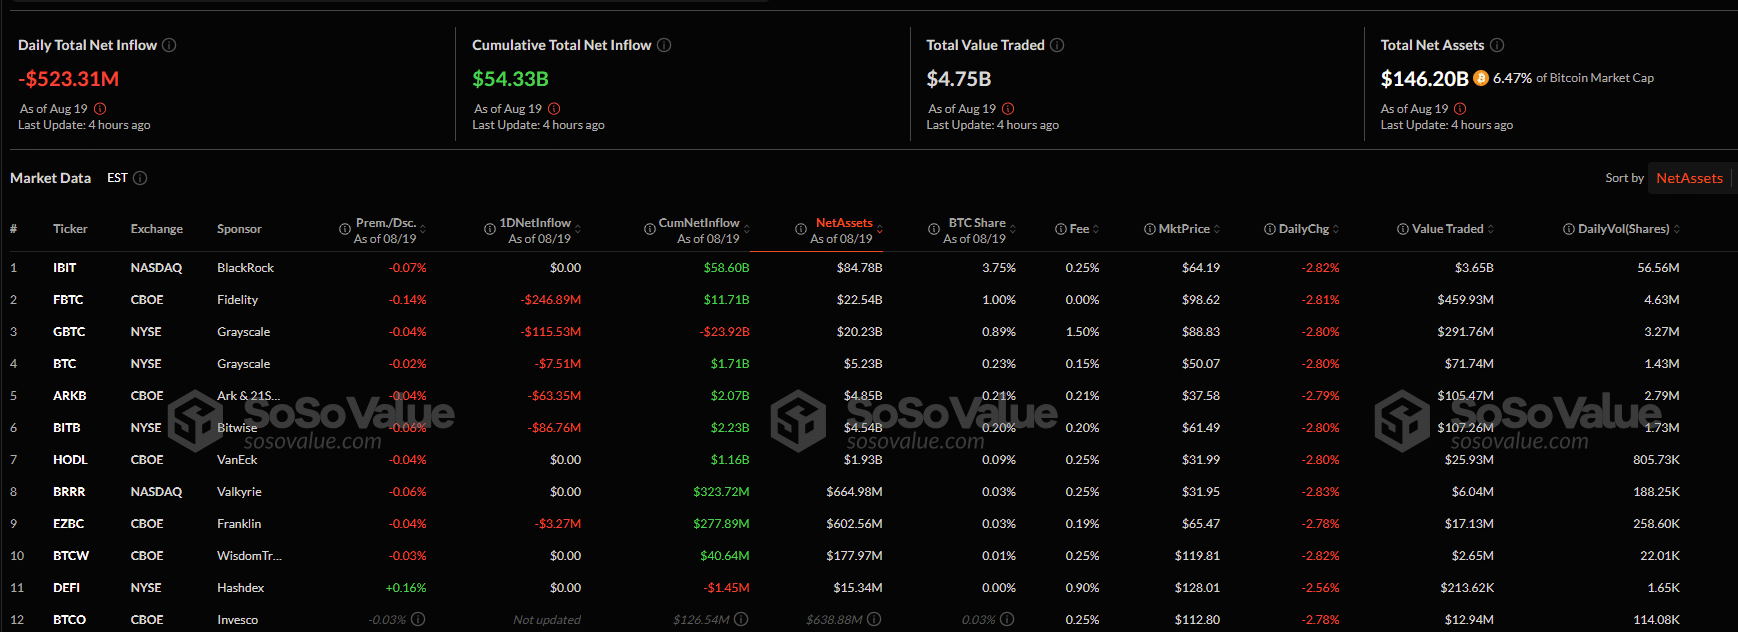Screen dimensions: 1738x632
Task: Click info icon before DailyVol(Shares) column header
Action: pos(1569,229)
